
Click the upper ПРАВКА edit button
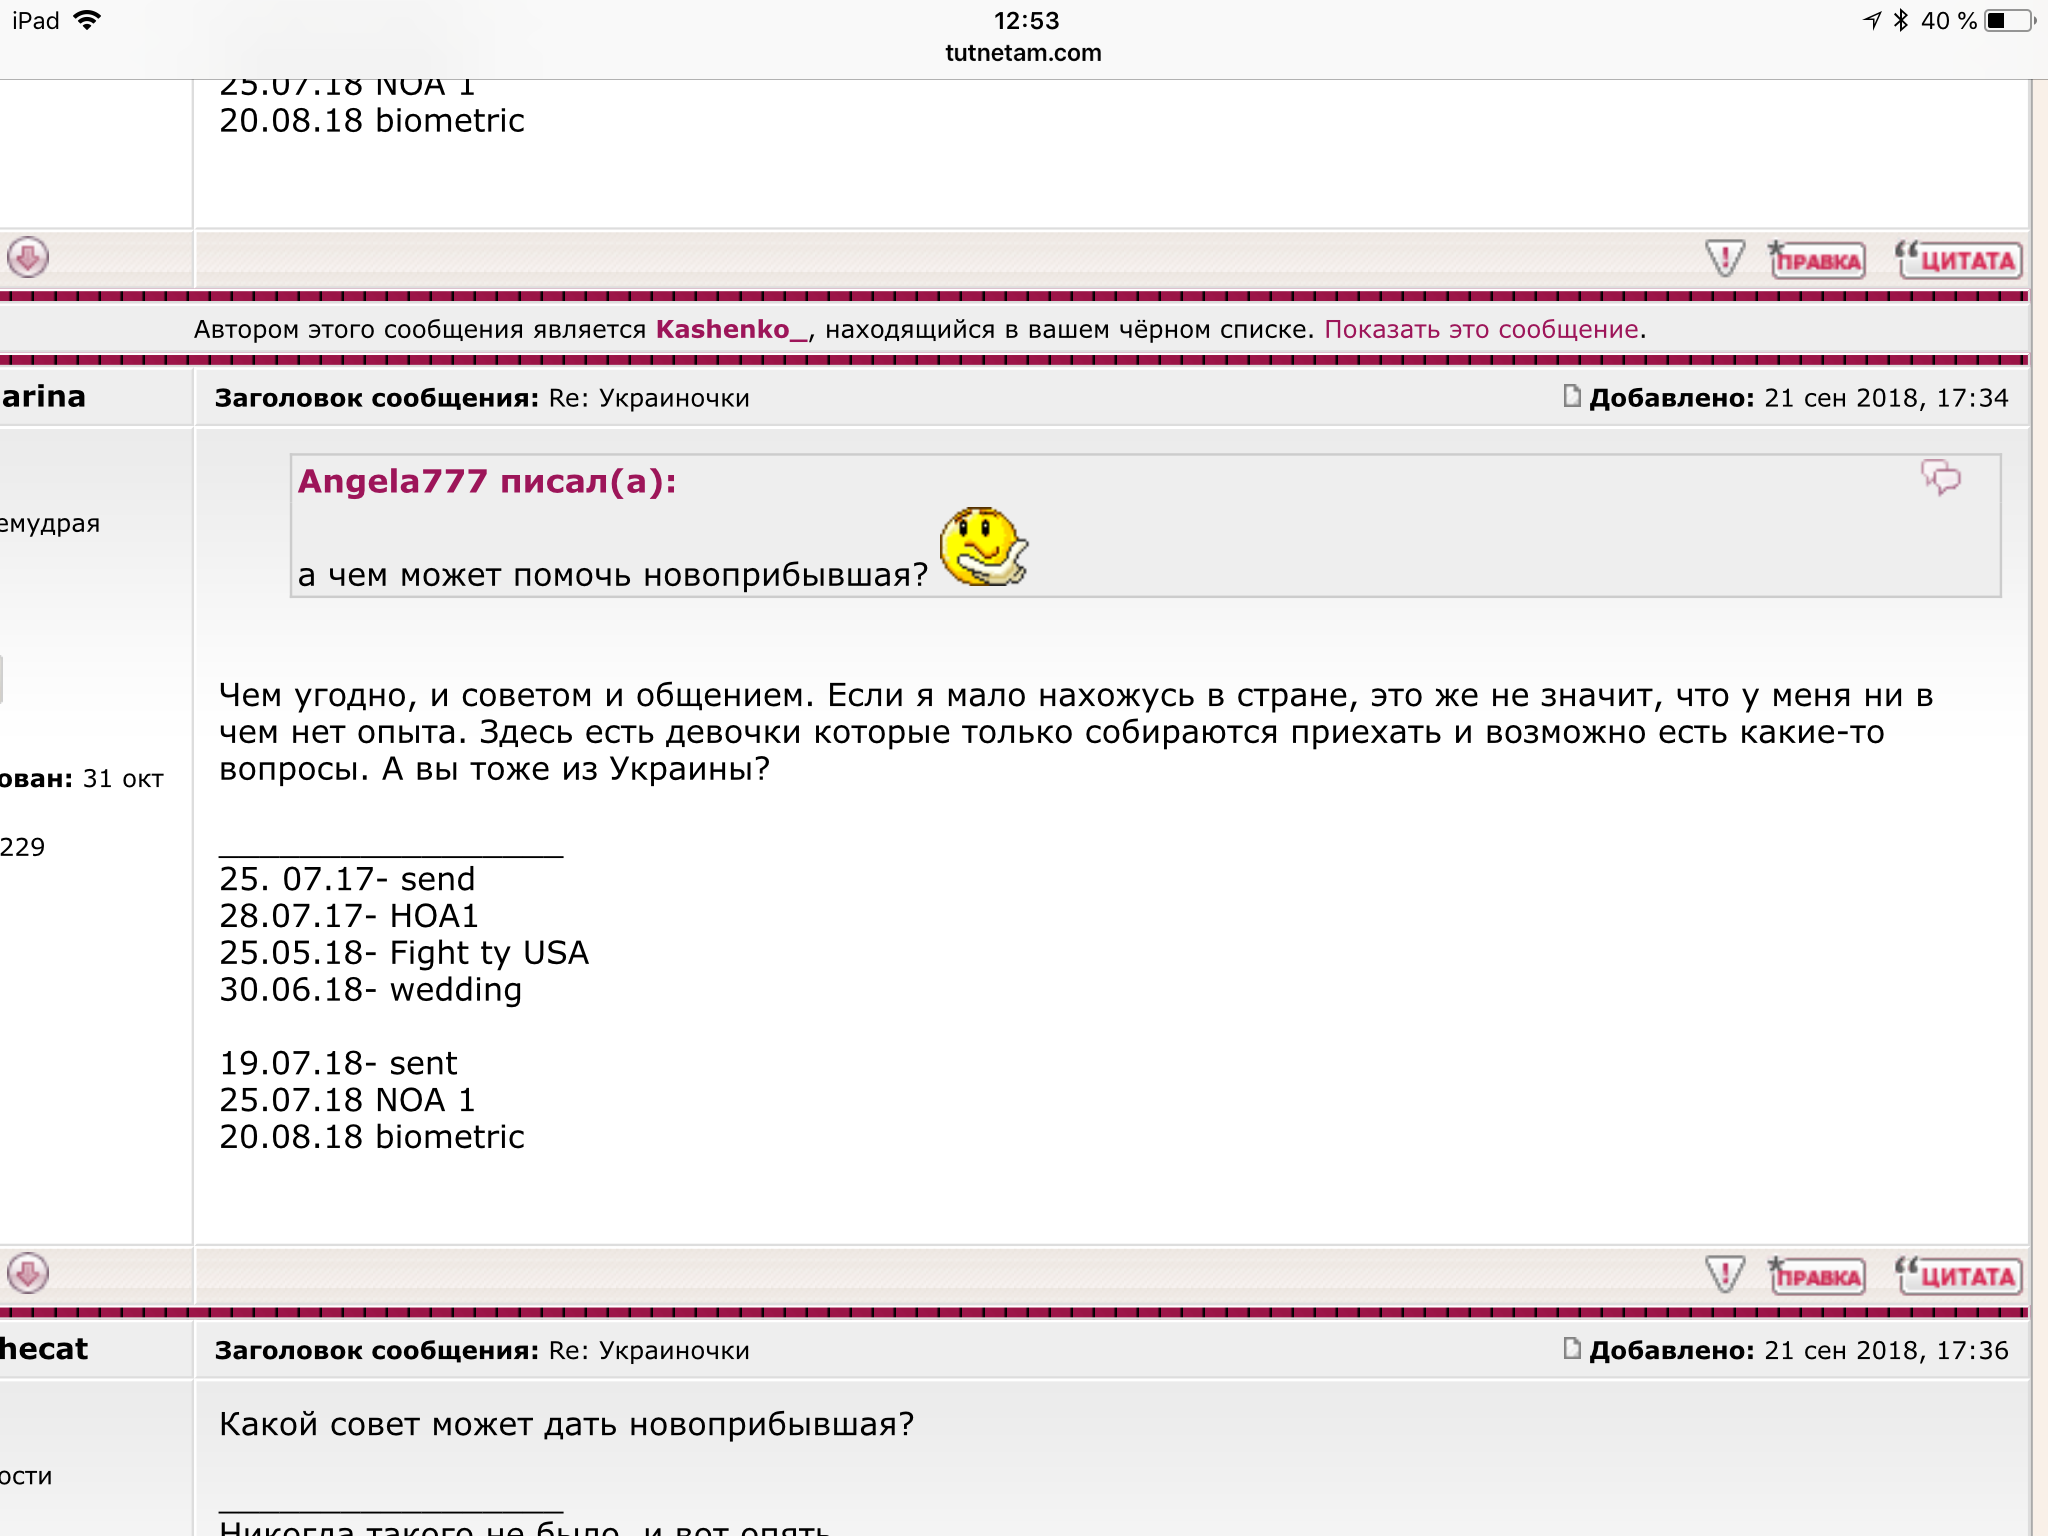[1817, 260]
